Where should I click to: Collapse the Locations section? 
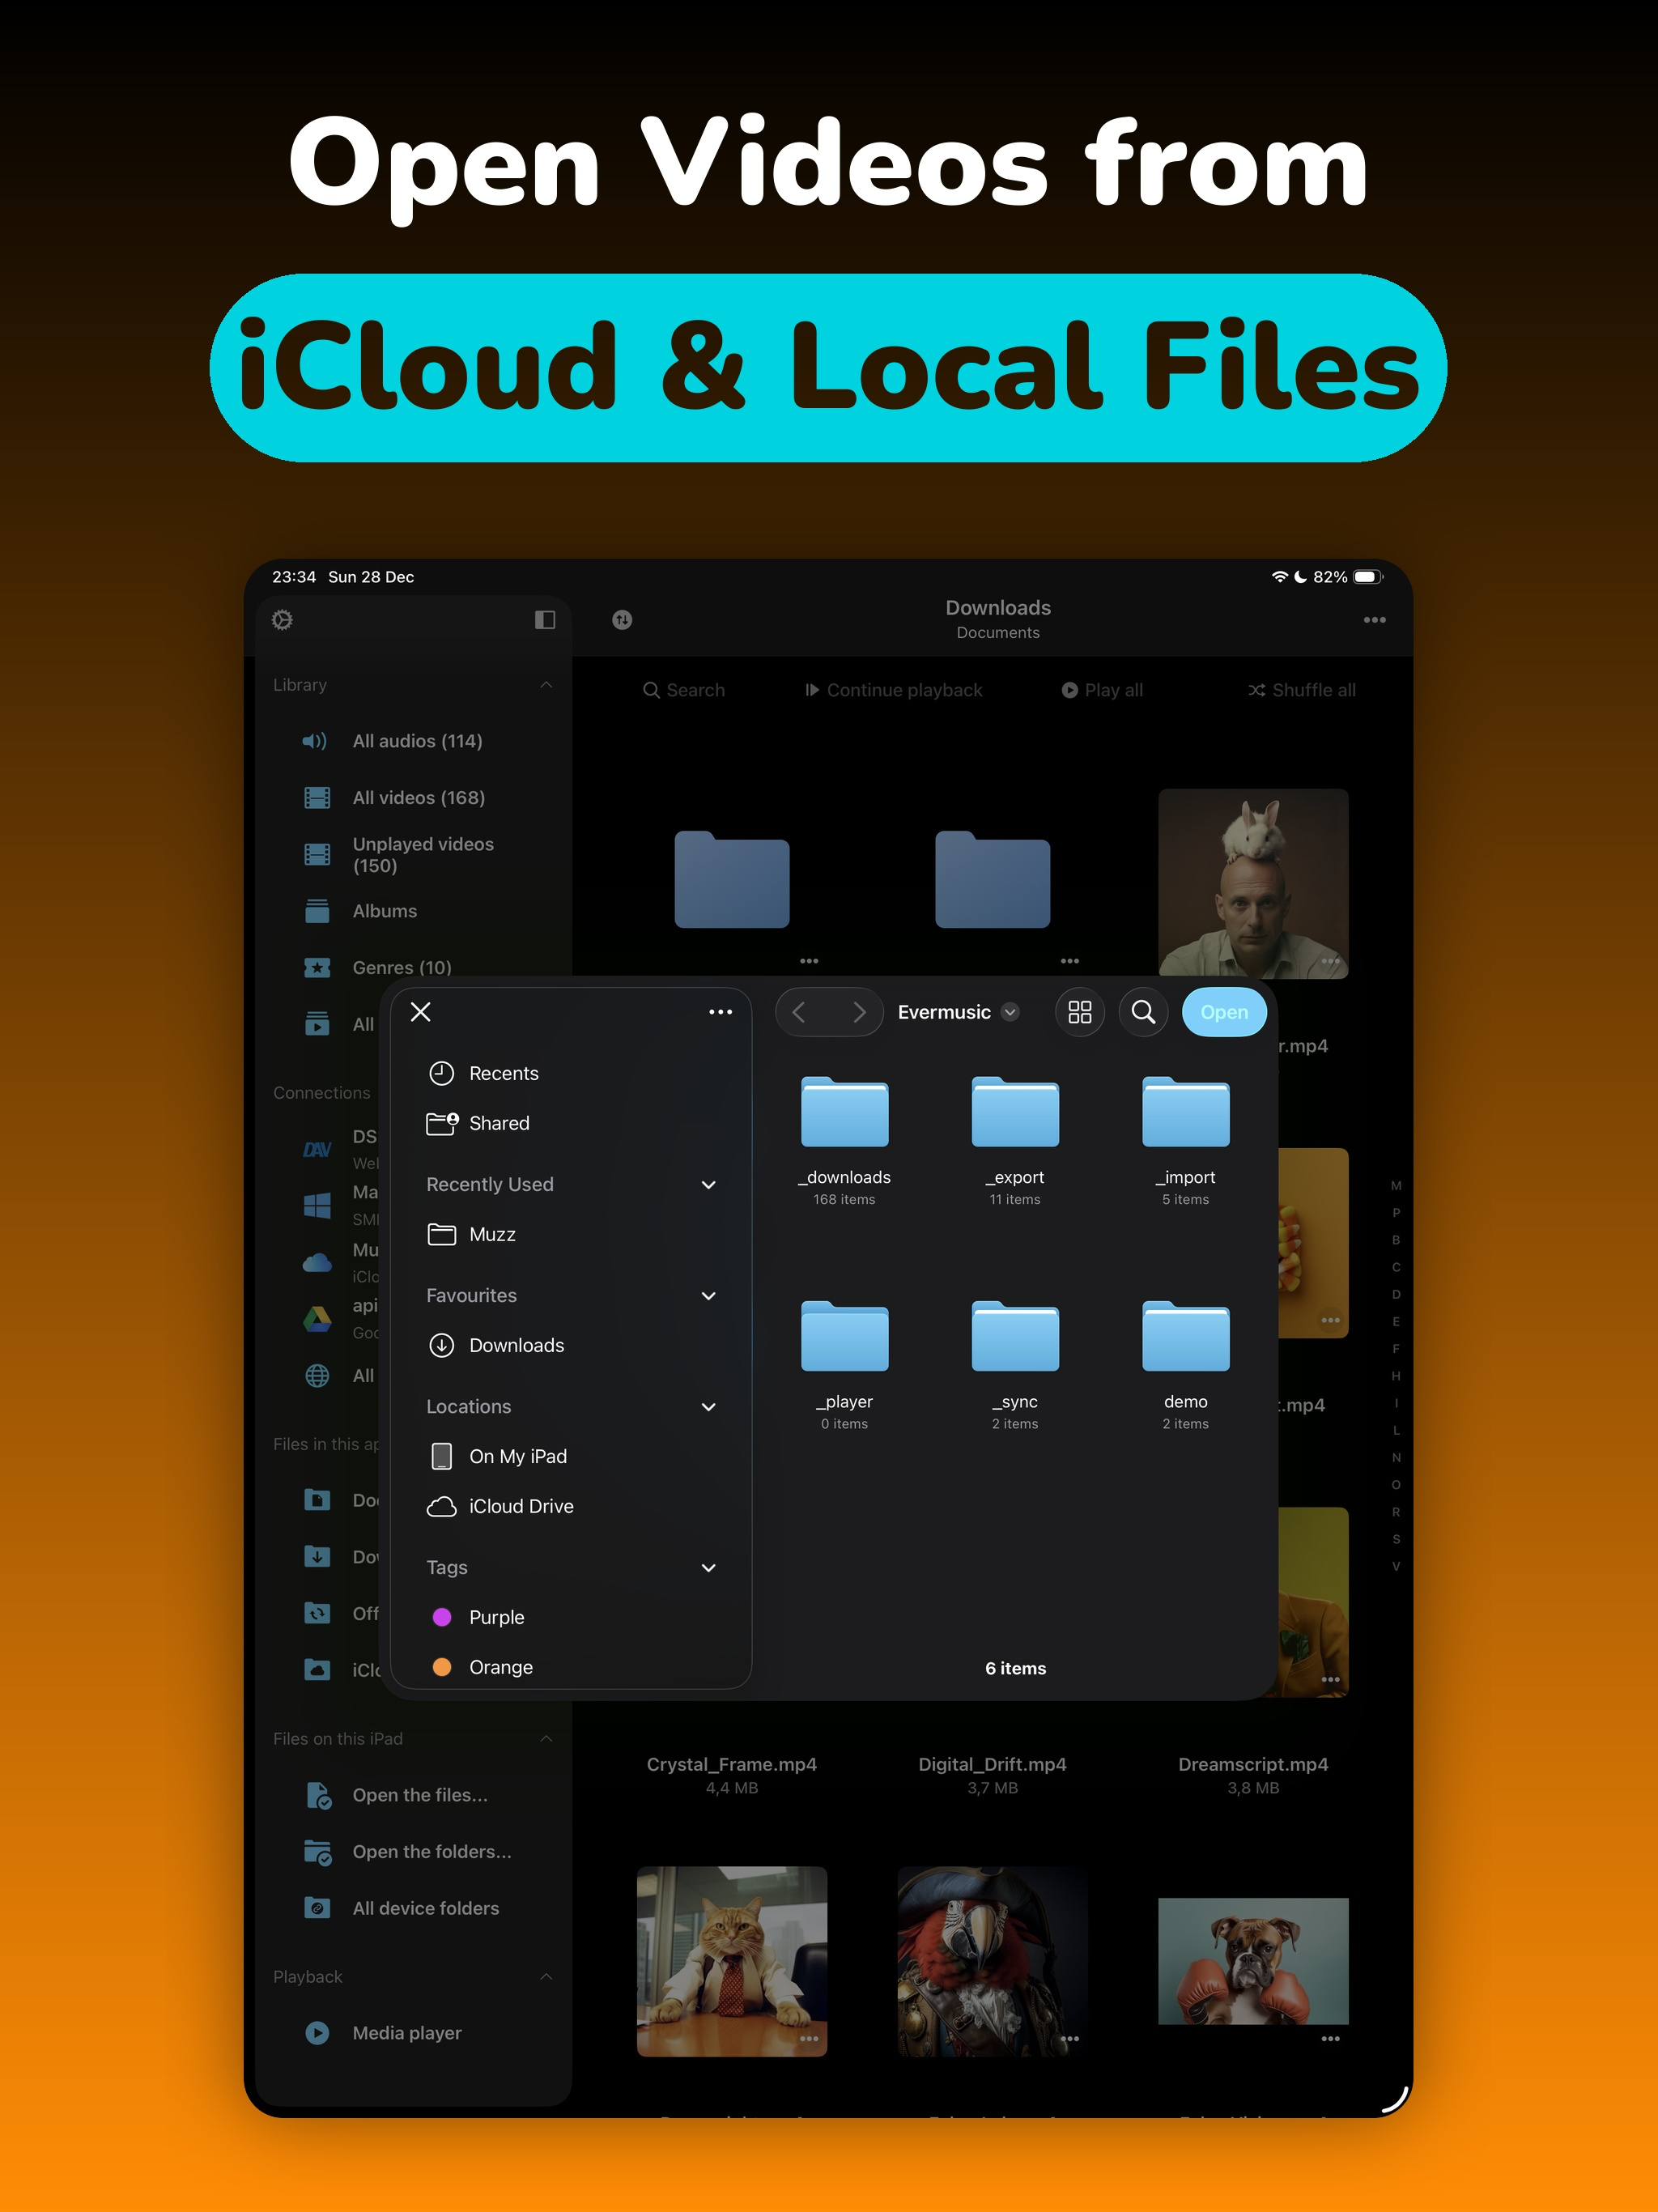click(x=708, y=1407)
